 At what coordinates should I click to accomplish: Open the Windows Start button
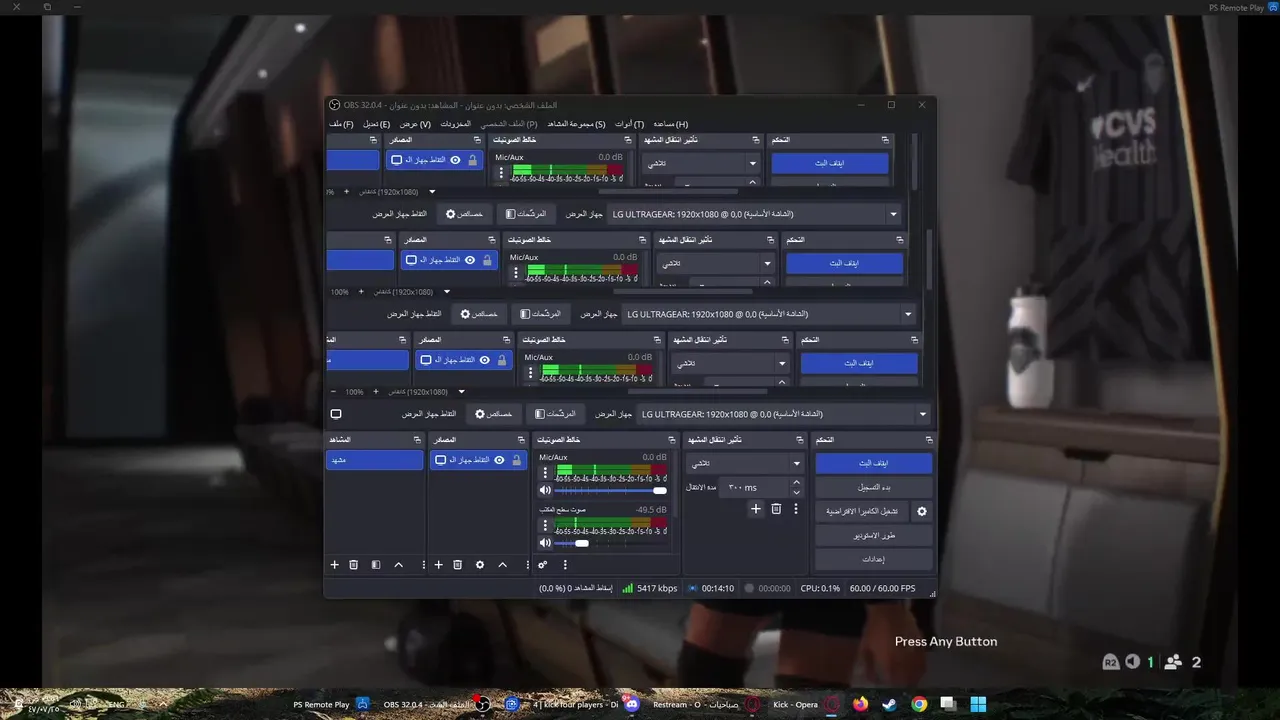tap(978, 704)
